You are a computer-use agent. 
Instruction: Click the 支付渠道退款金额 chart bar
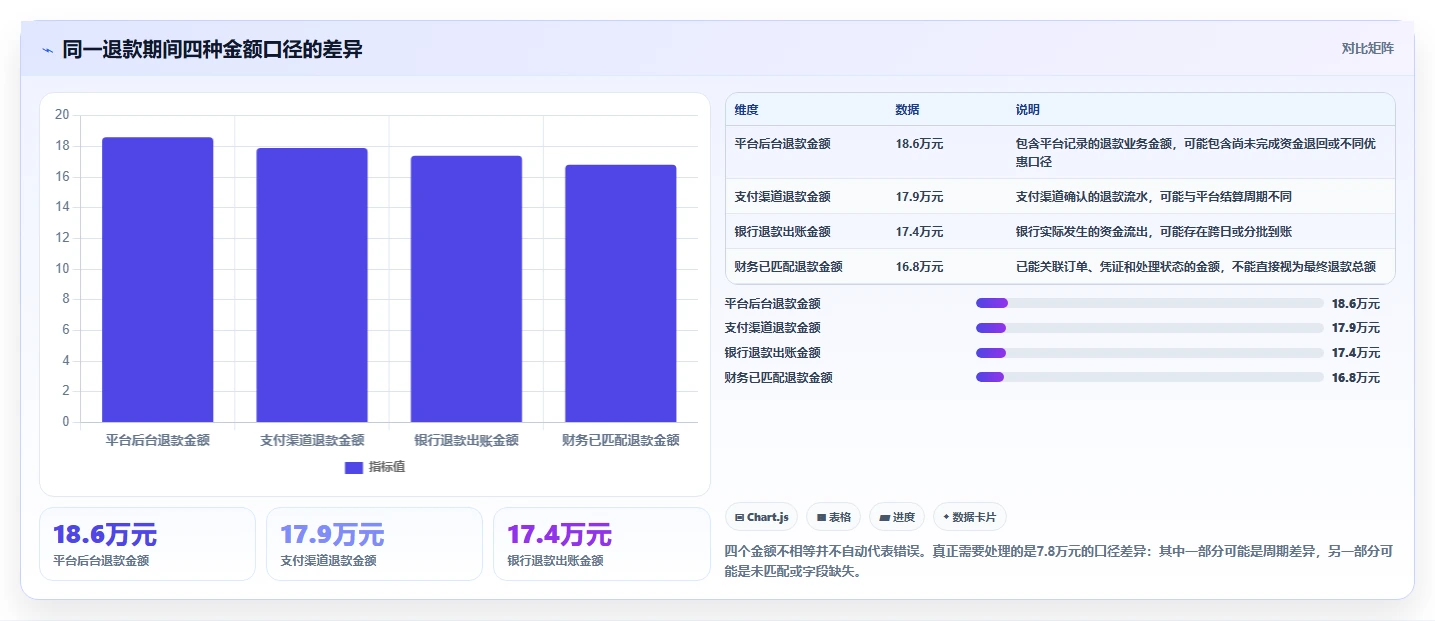coord(312,285)
